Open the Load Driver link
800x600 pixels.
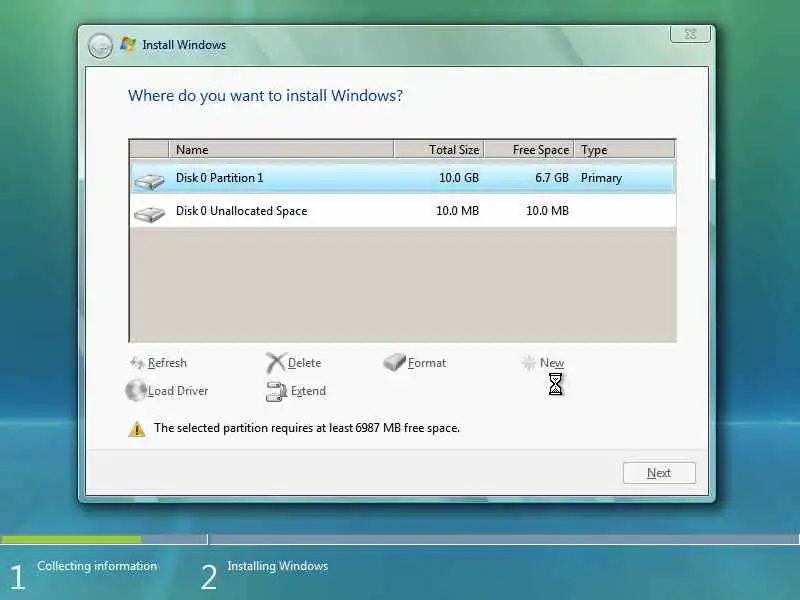178,391
